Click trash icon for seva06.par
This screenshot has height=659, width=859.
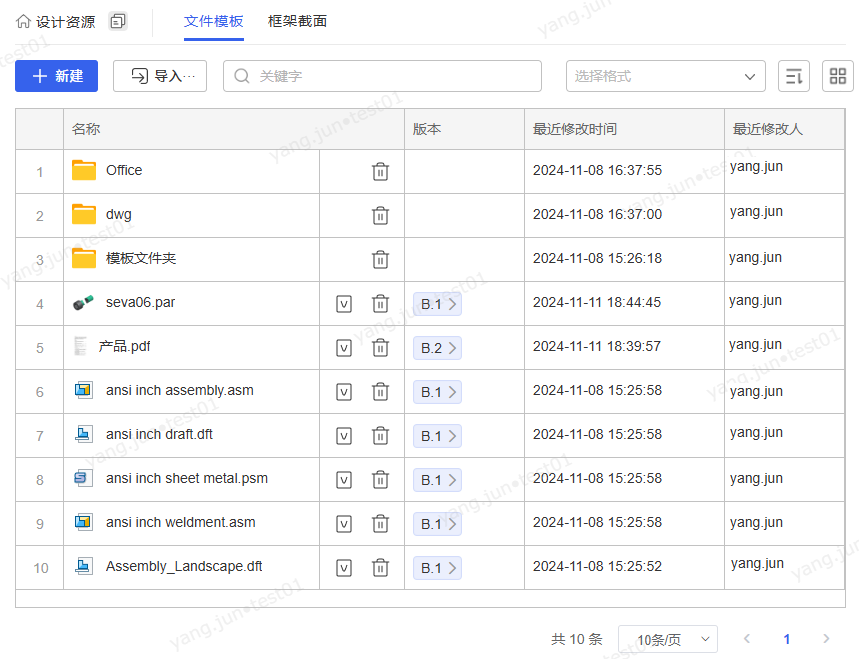coord(380,303)
